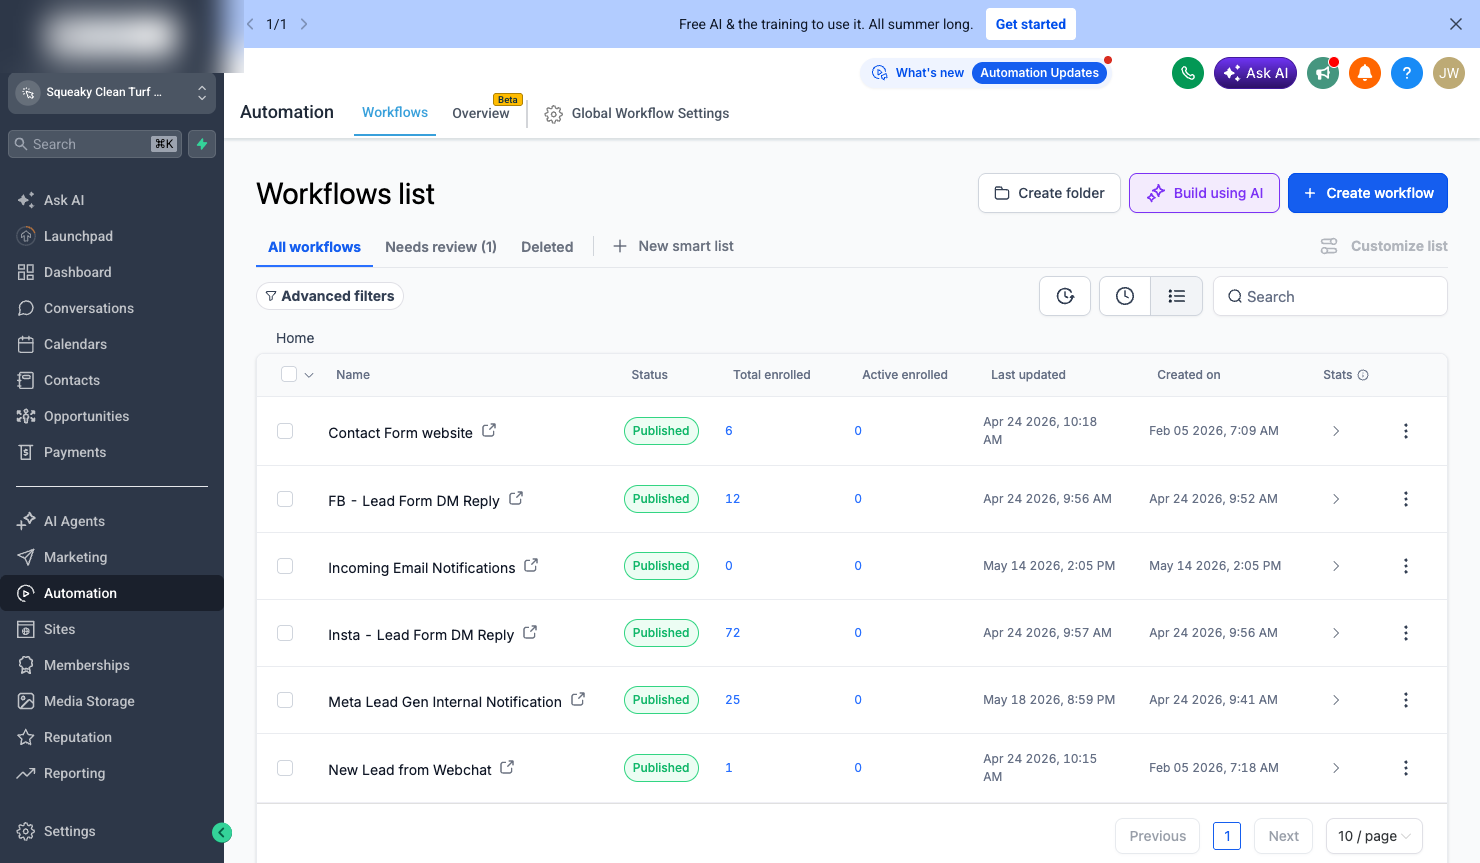Click the Stats info circle icon

[1363, 375]
